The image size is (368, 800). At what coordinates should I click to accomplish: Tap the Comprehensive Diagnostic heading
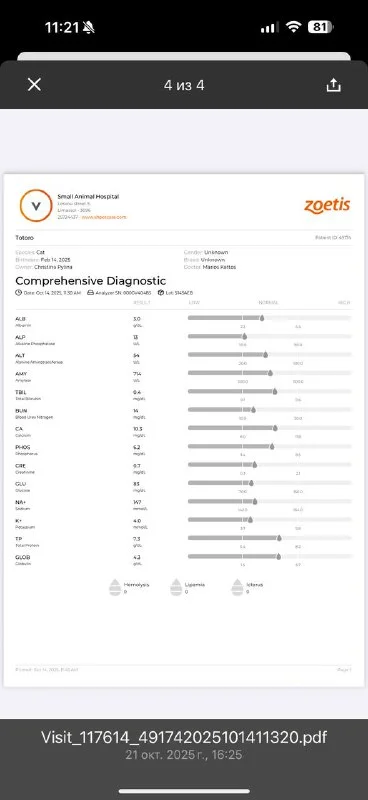[x=90, y=281]
